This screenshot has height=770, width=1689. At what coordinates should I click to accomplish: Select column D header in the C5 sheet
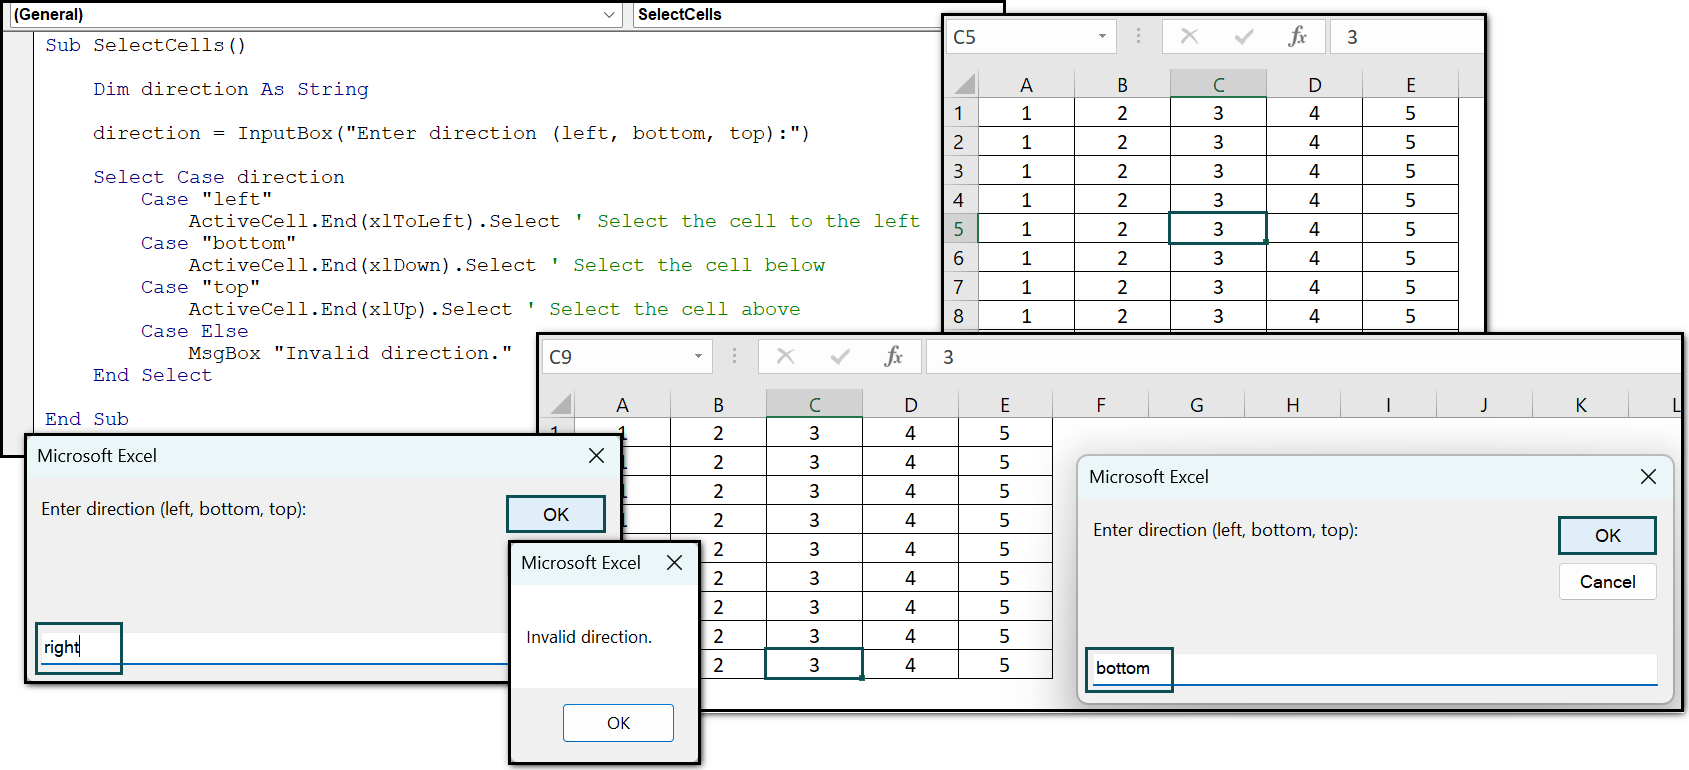pyautogui.click(x=1314, y=85)
